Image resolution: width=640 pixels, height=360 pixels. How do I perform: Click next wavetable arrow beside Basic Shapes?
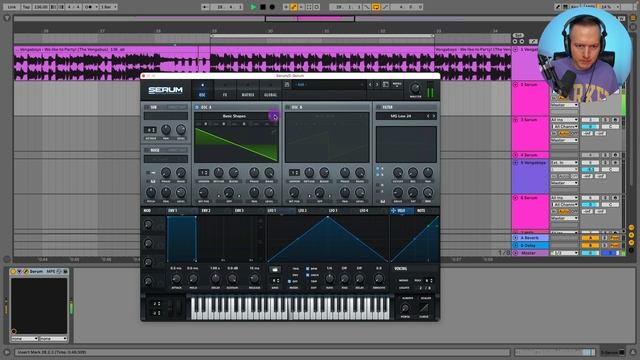click(275, 117)
